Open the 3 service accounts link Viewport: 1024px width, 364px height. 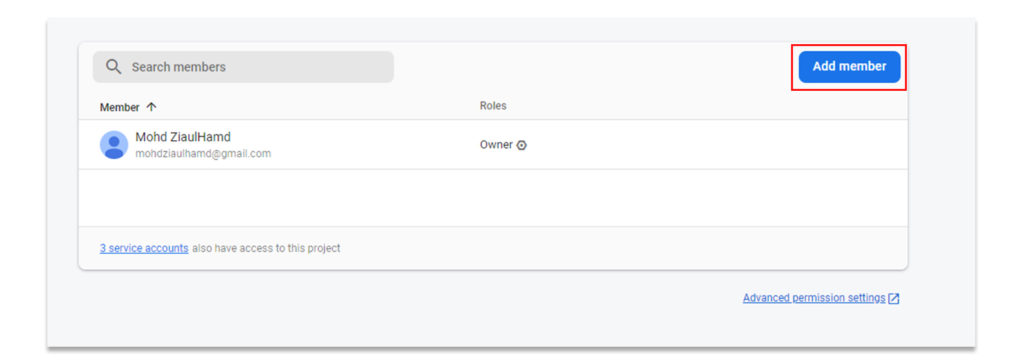(144, 248)
